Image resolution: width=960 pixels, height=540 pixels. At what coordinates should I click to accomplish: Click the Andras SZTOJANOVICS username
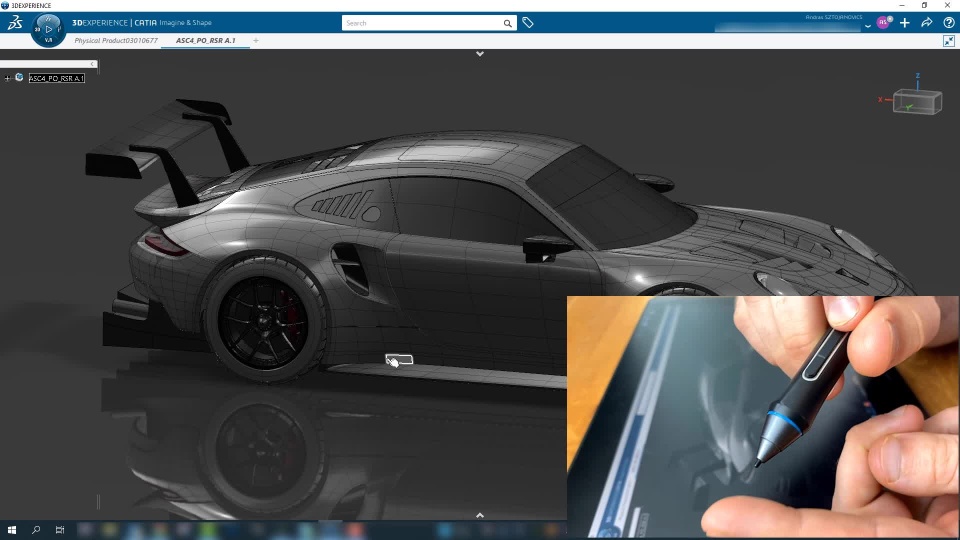pyautogui.click(x=834, y=17)
